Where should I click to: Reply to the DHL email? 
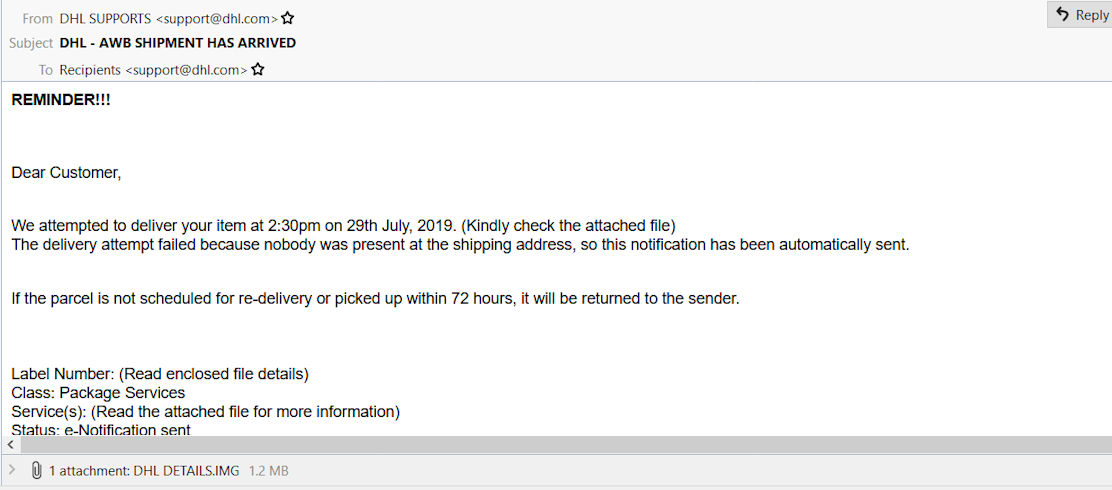[1080, 15]
